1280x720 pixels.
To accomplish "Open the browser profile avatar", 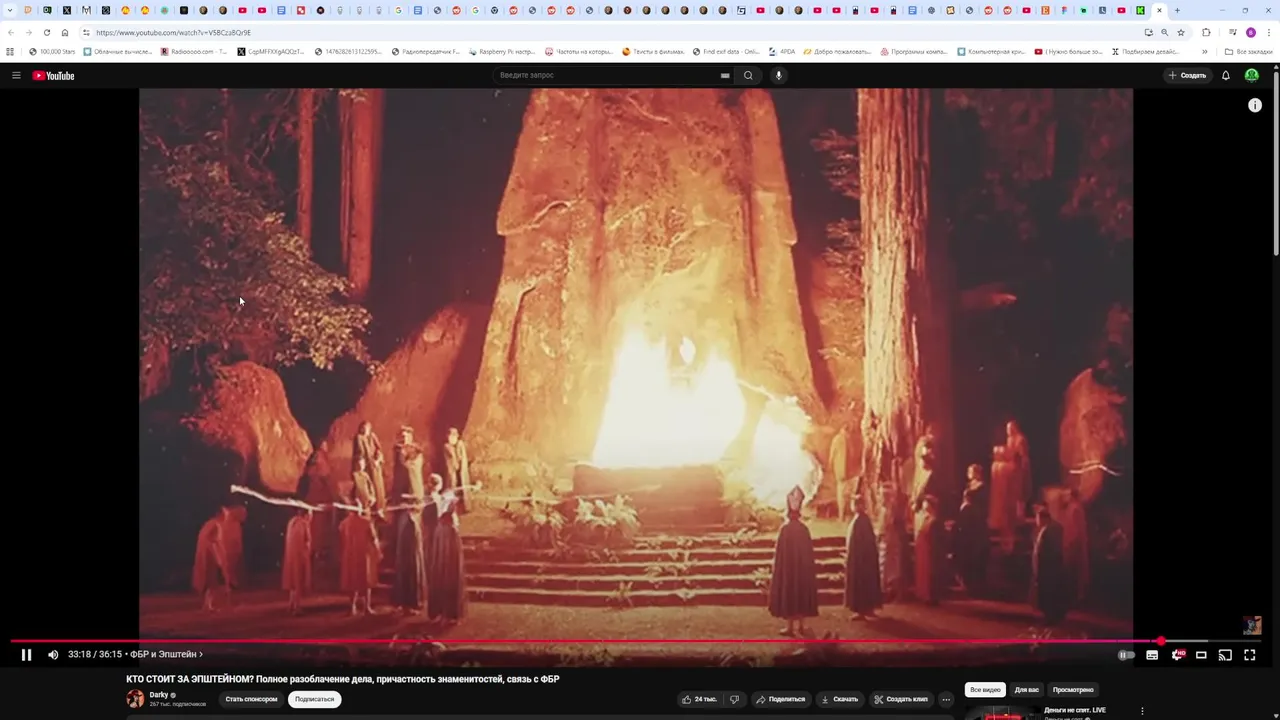I will (1251, 32).
